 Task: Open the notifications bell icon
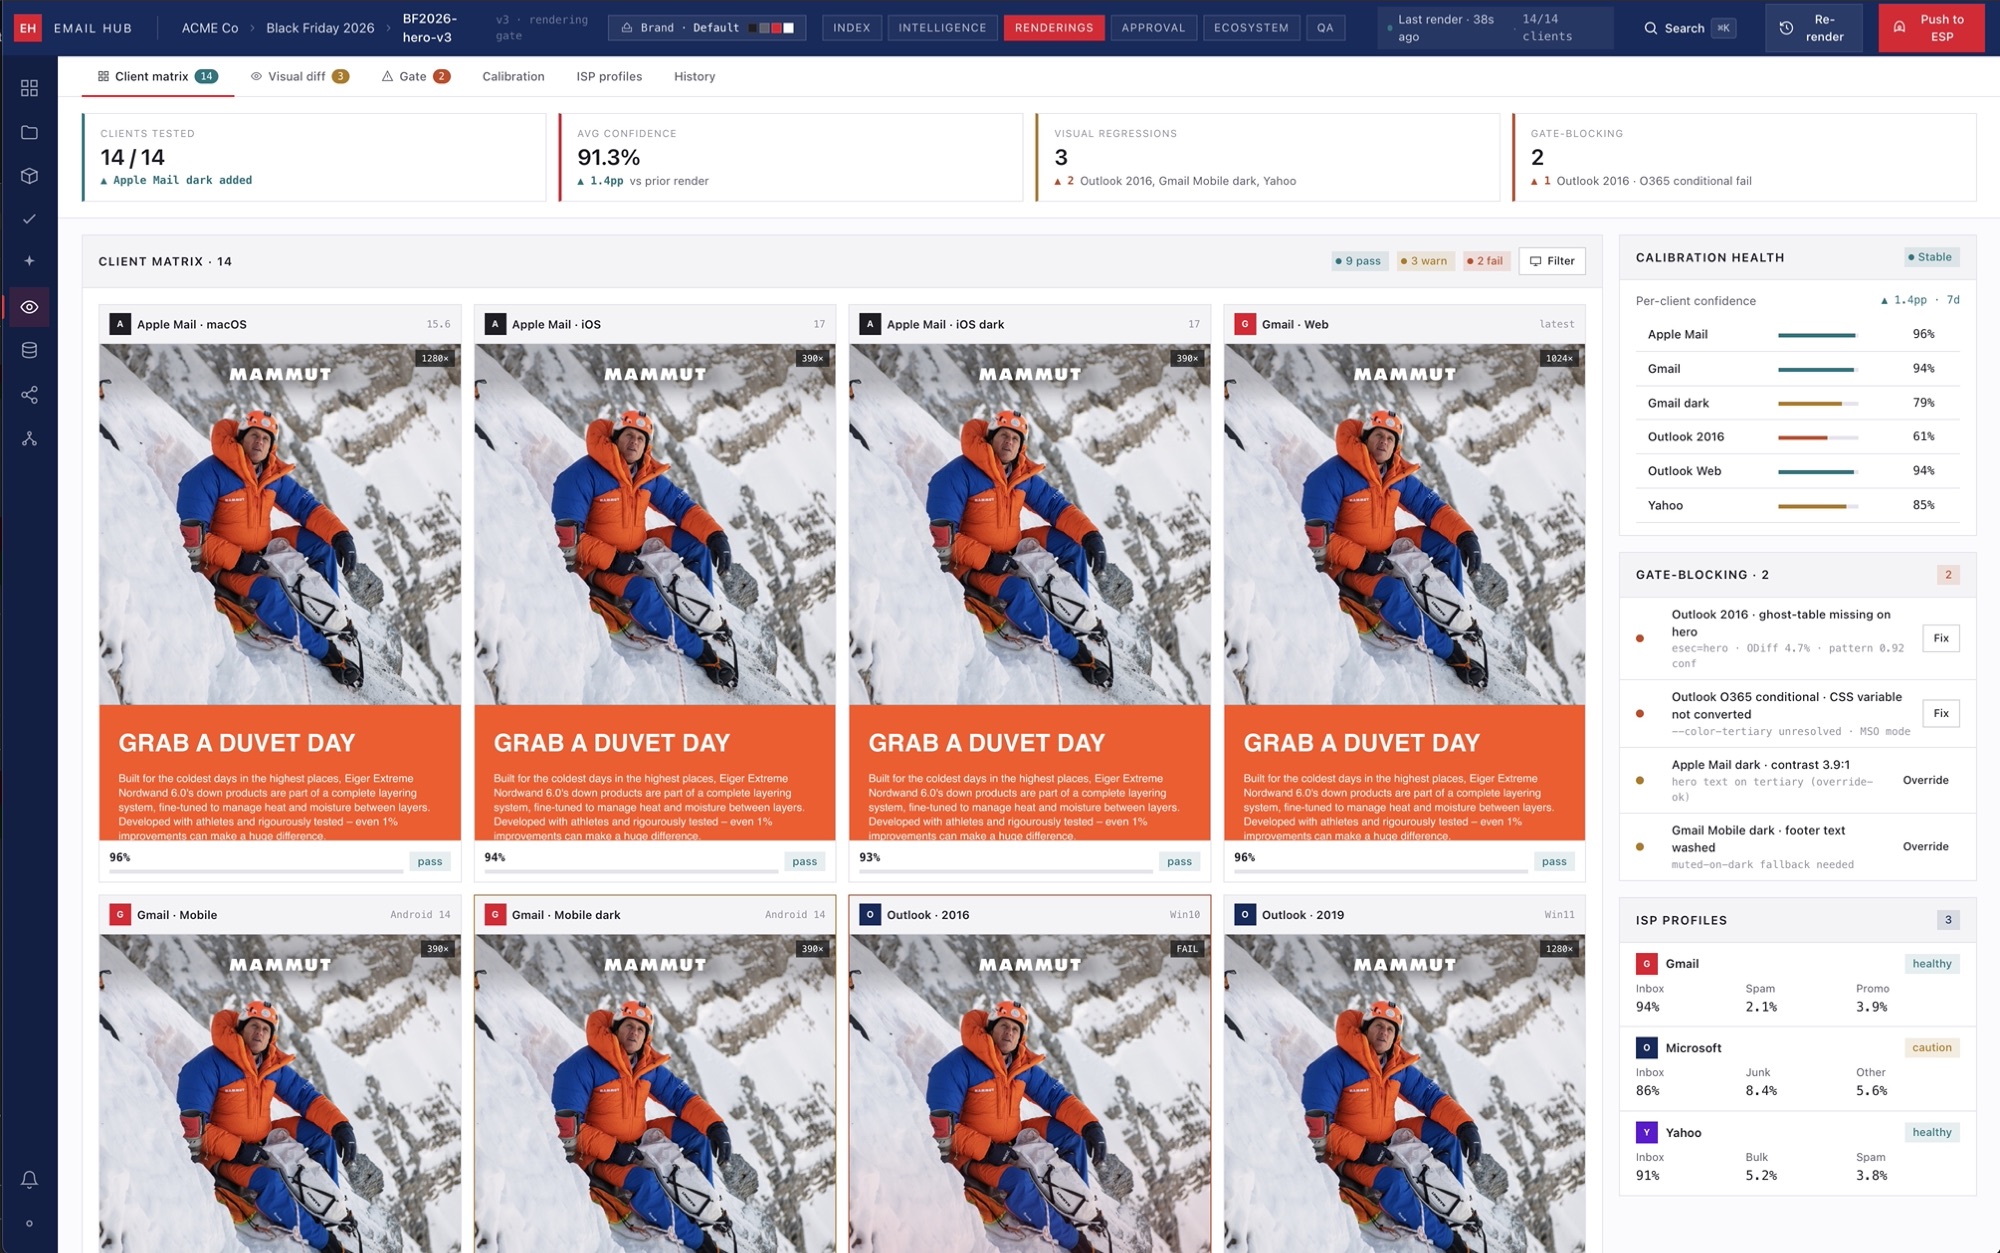click(x=29, y=1180)
